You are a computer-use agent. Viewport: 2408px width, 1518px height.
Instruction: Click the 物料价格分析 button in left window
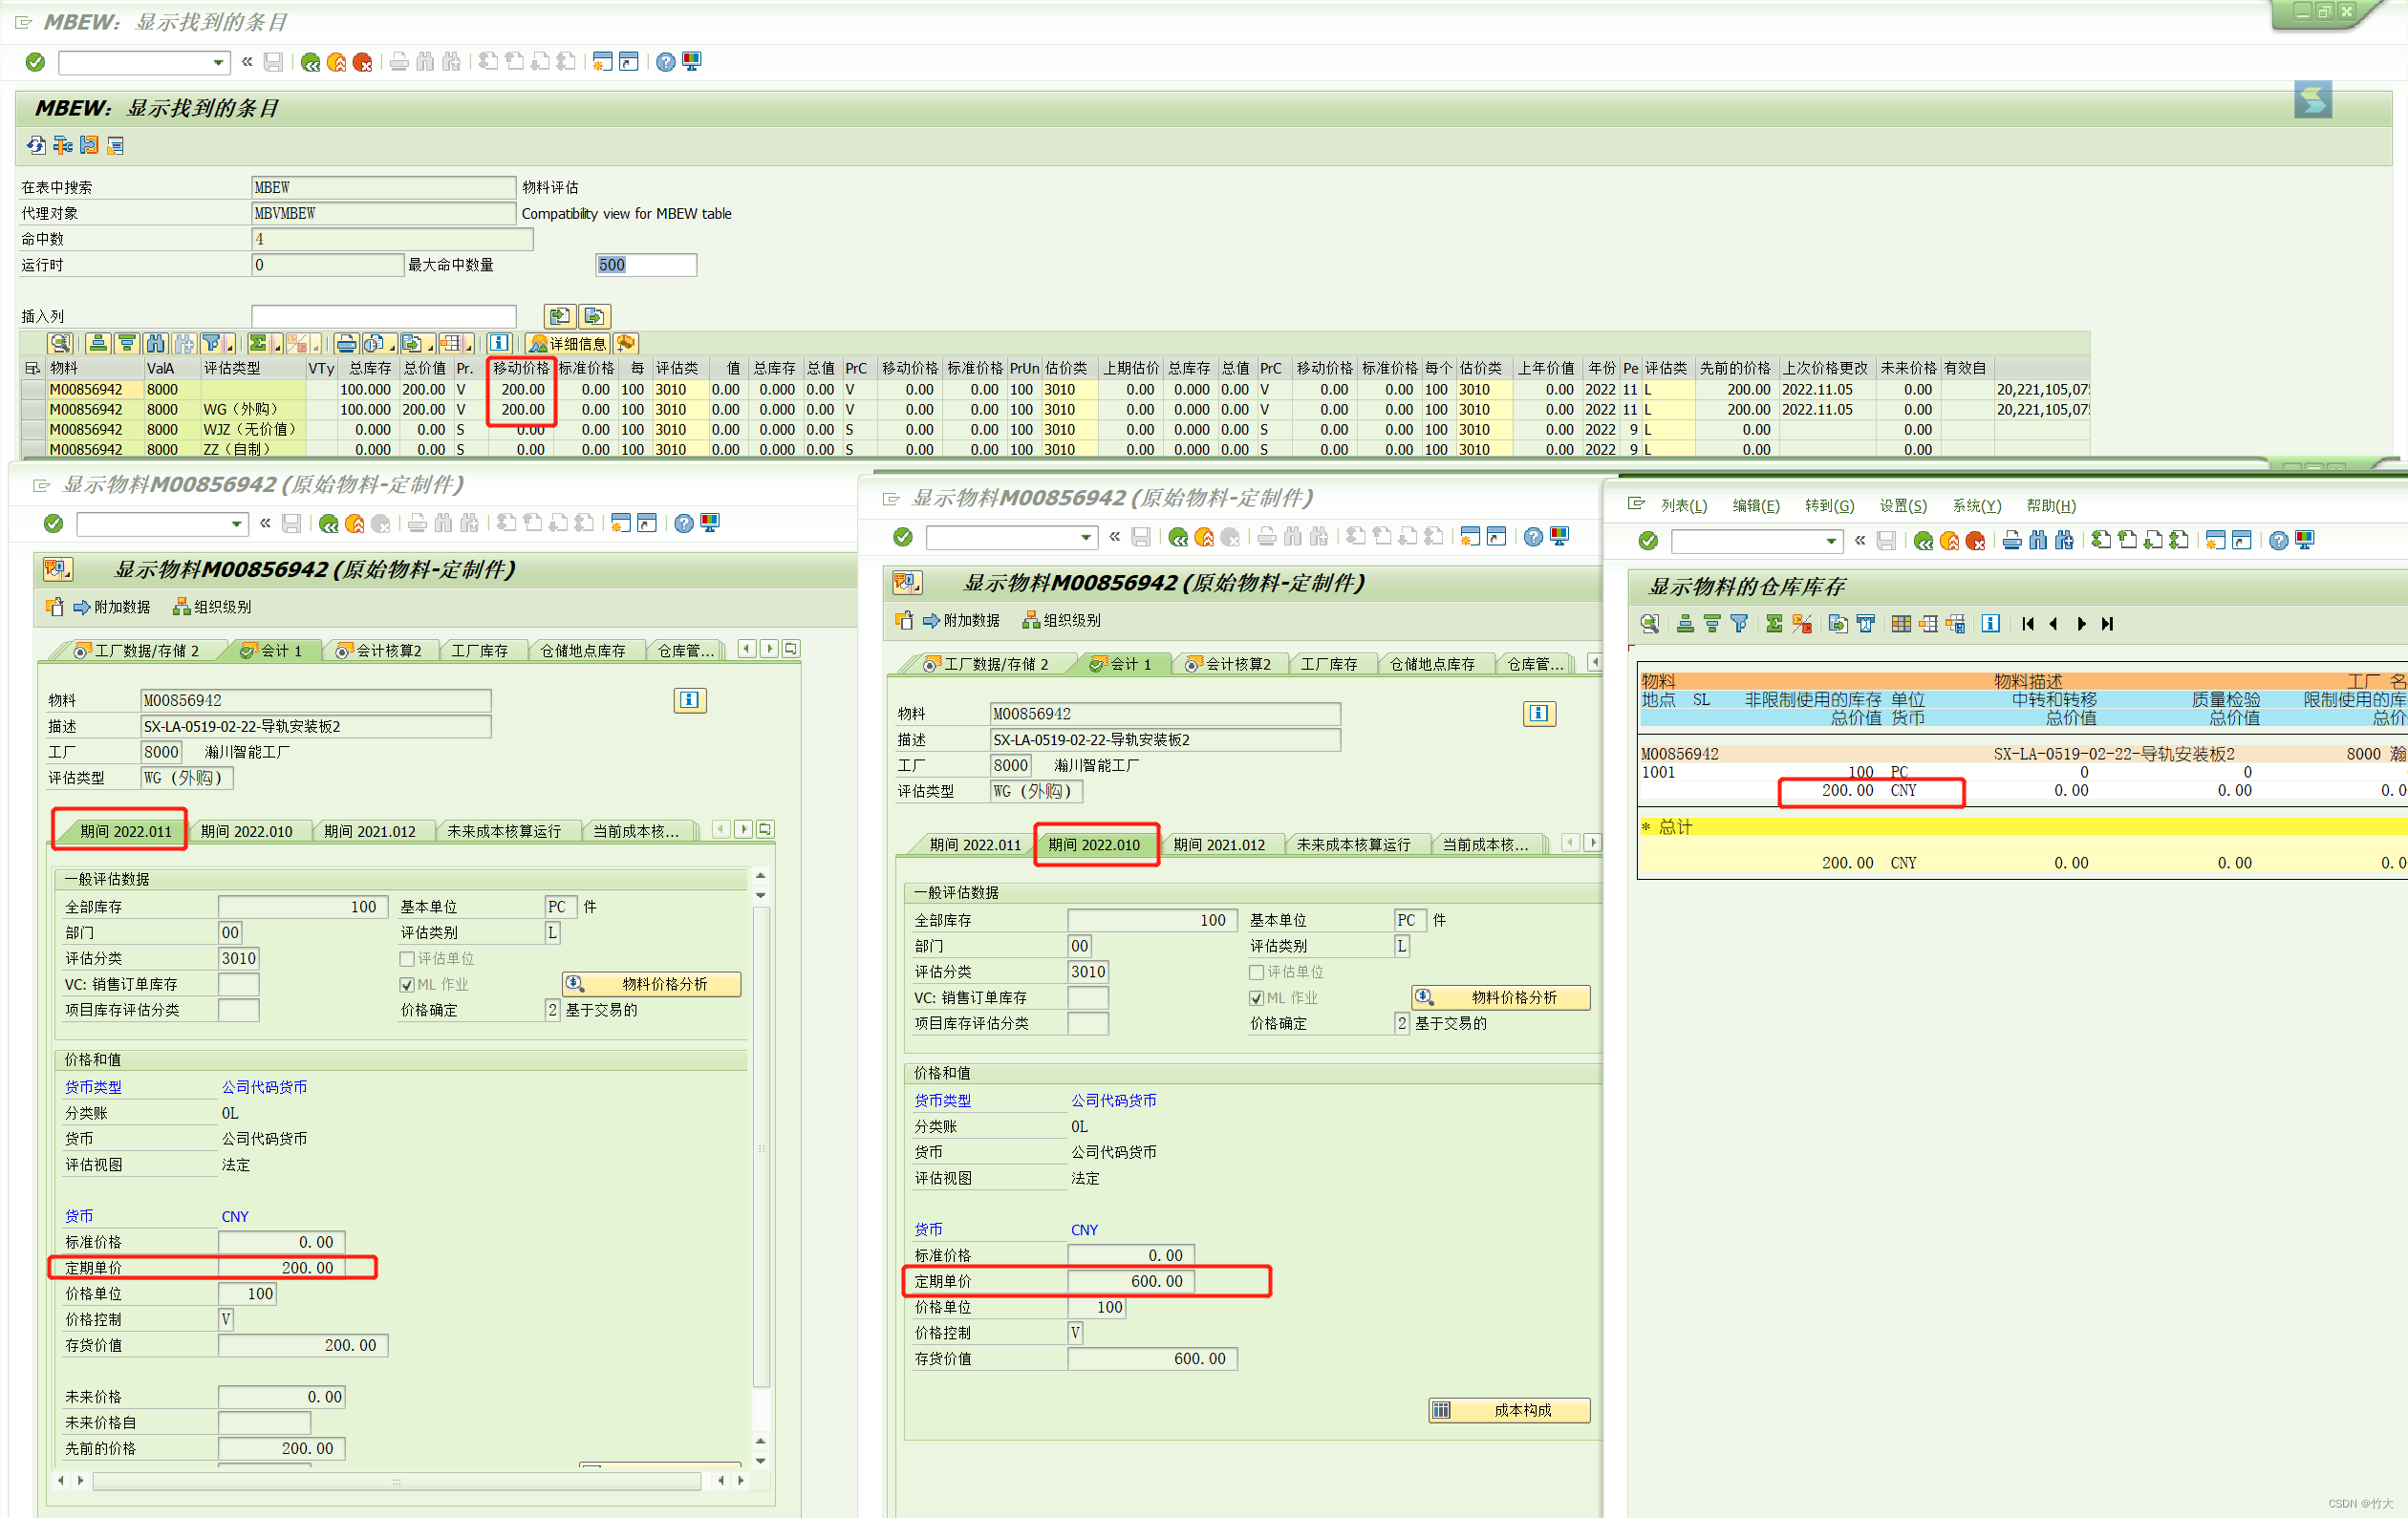652,984
